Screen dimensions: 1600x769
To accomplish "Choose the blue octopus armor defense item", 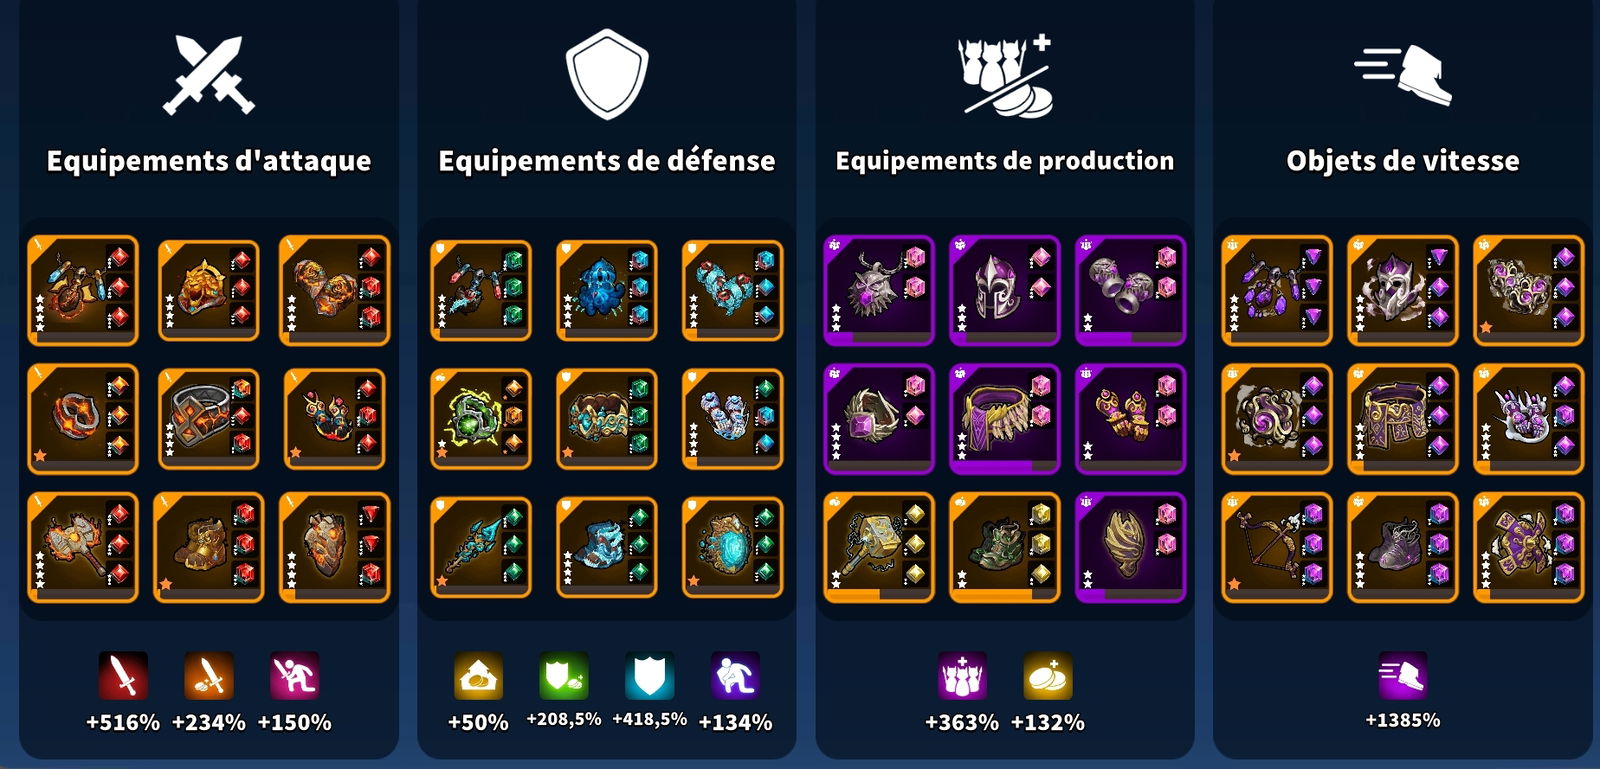I will [607, 290].
